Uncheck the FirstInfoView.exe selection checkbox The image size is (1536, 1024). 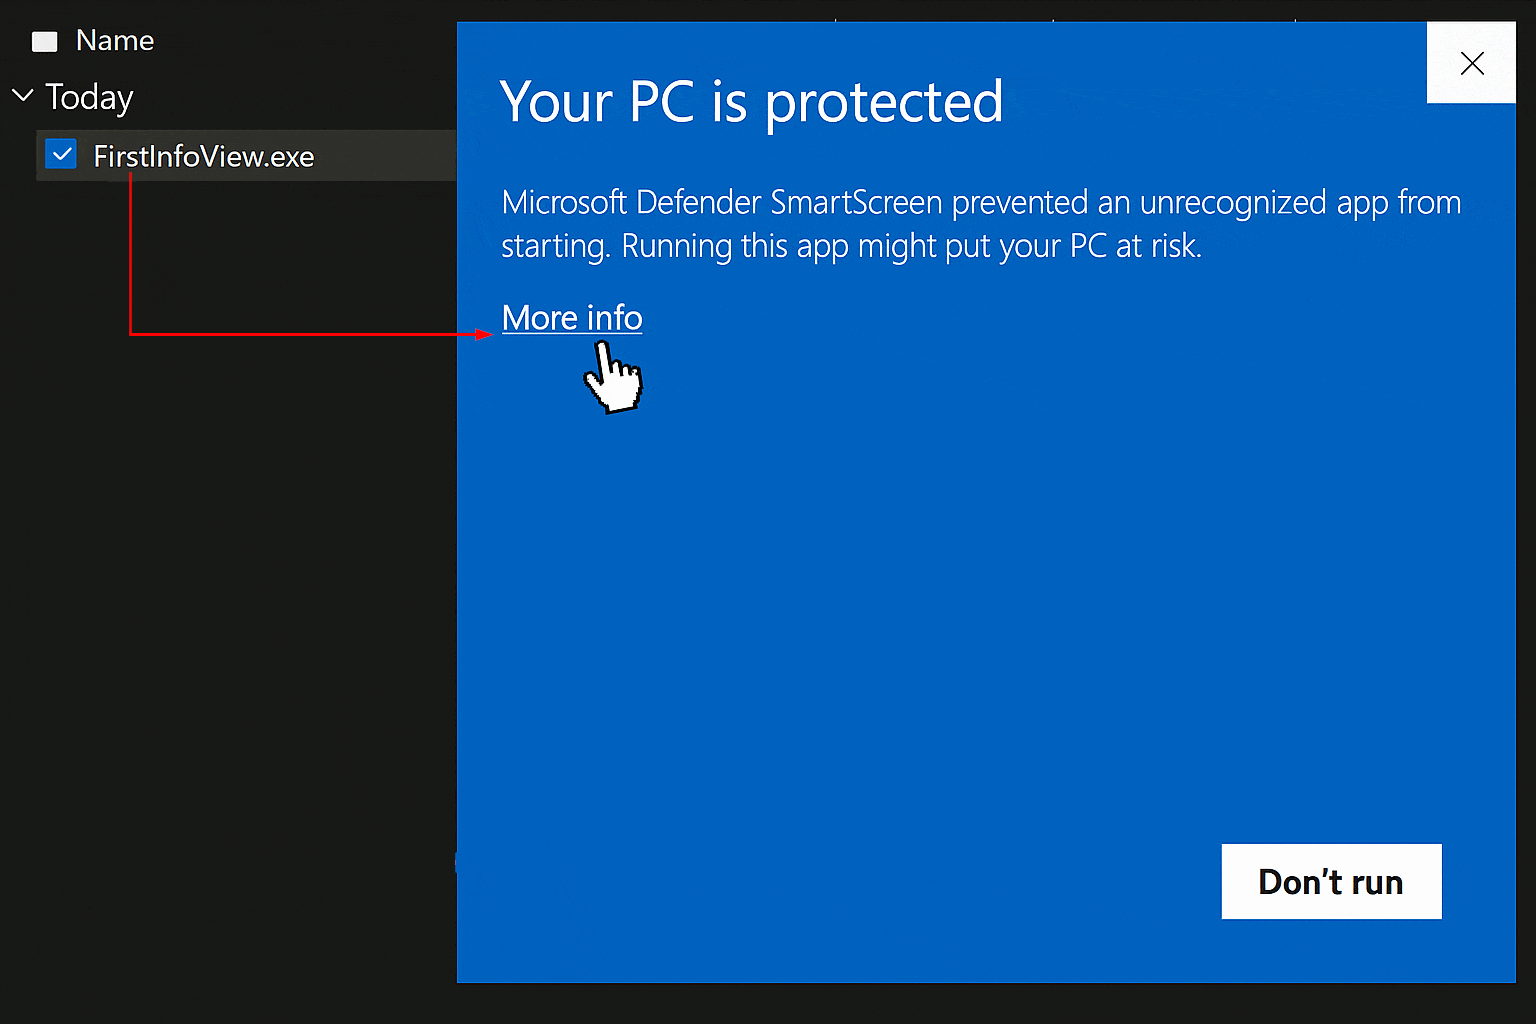(61, 154)
